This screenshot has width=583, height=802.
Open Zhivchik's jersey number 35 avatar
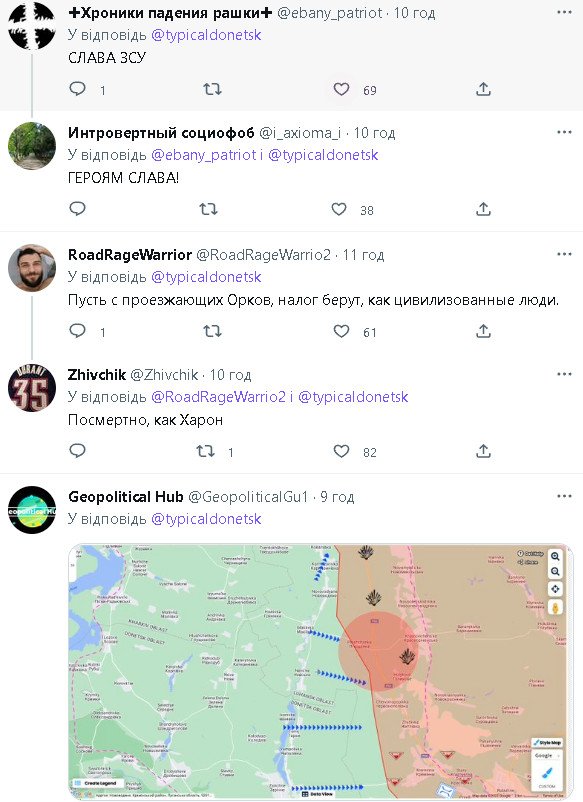(x=32, y=388)
